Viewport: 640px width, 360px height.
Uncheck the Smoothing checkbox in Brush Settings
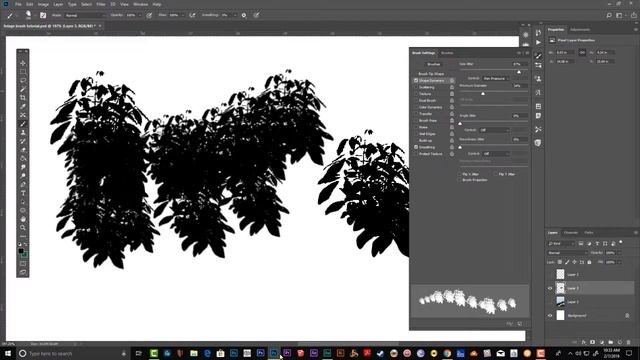click(x=416, y=147)
